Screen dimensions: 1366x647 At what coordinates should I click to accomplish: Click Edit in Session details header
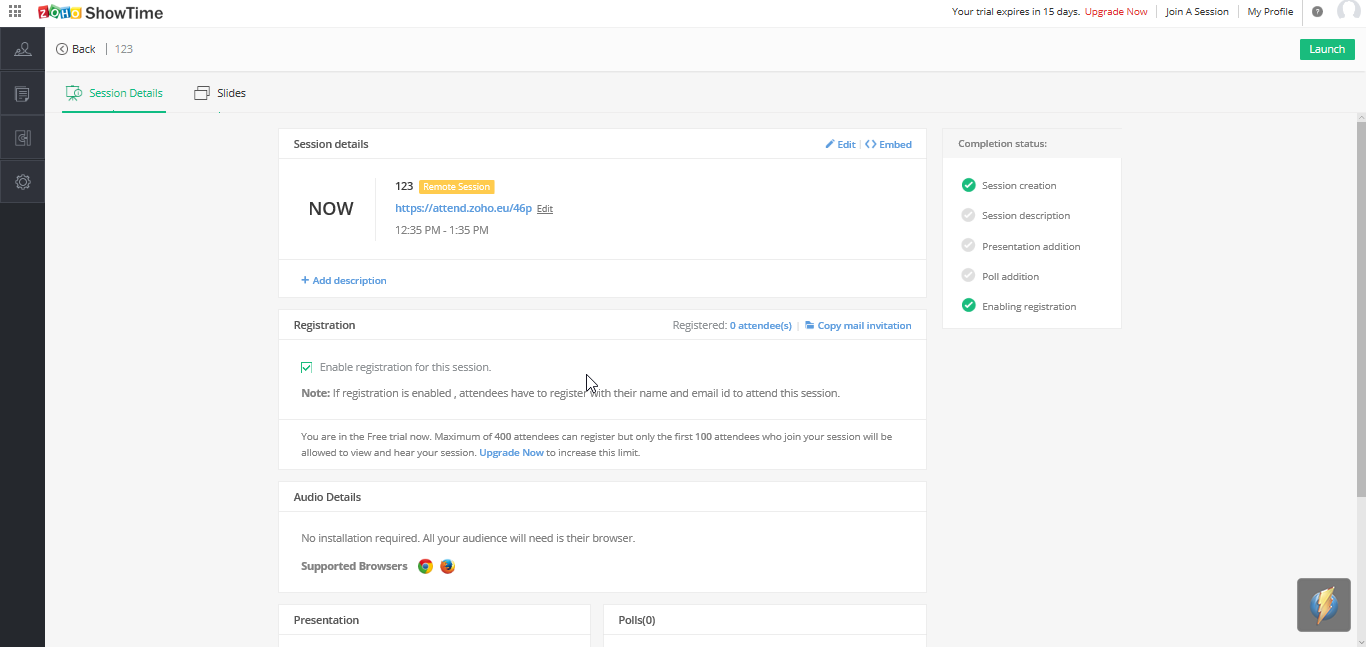[x=840, y=144]
